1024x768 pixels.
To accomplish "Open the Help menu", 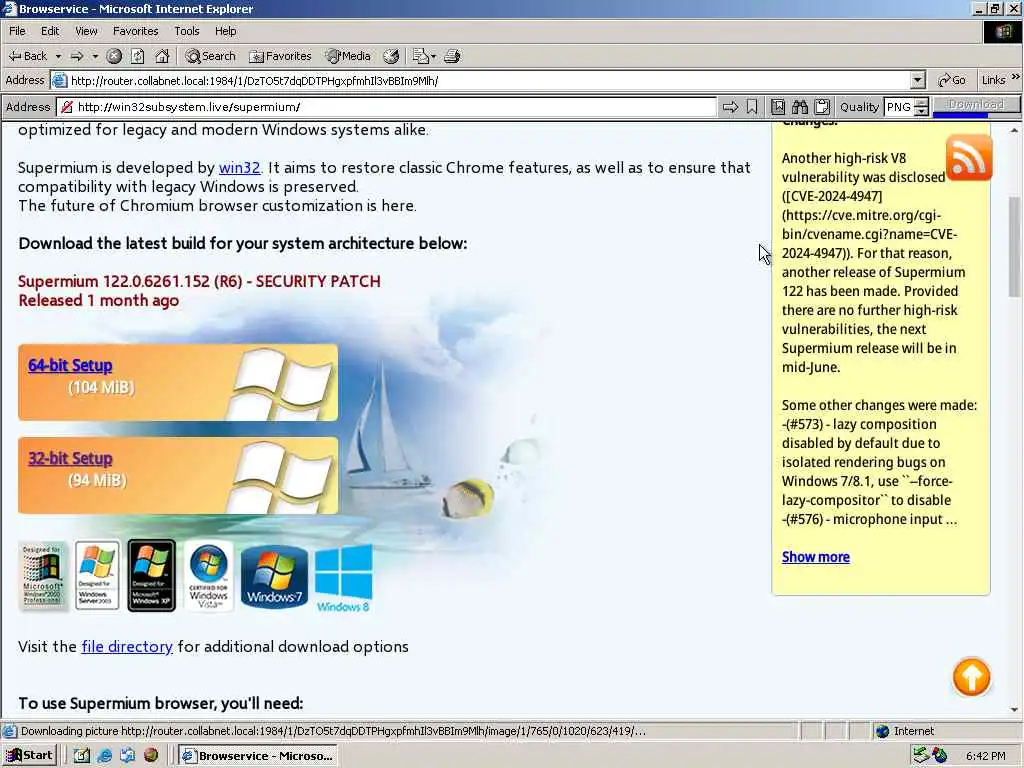I will pos(225,31).
